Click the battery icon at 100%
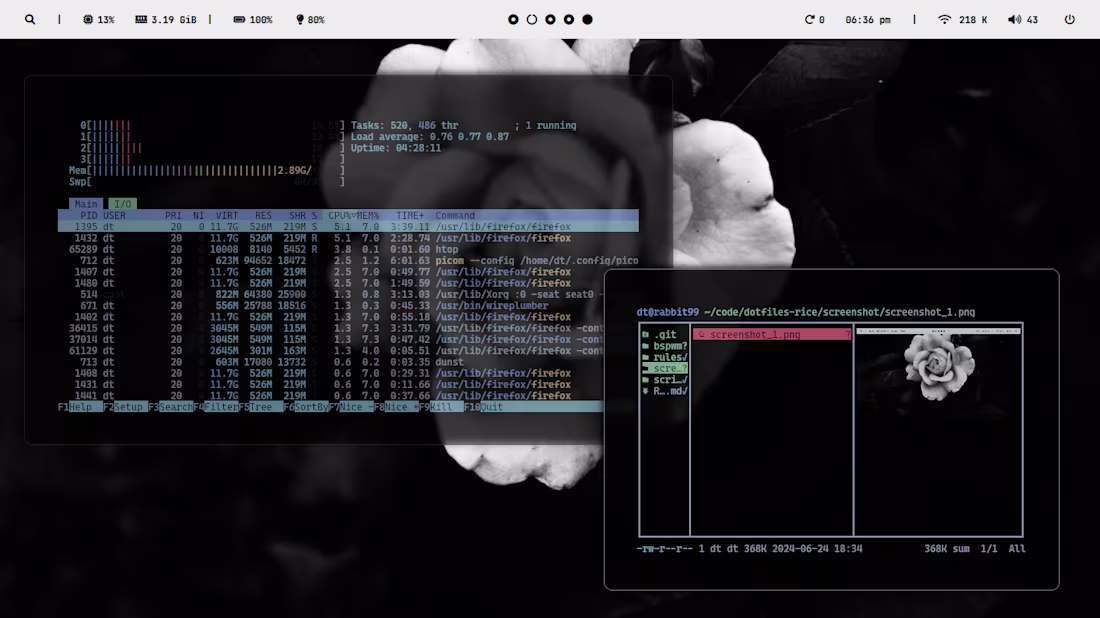This screenshot has width=1100, height=618. [240, 18]
